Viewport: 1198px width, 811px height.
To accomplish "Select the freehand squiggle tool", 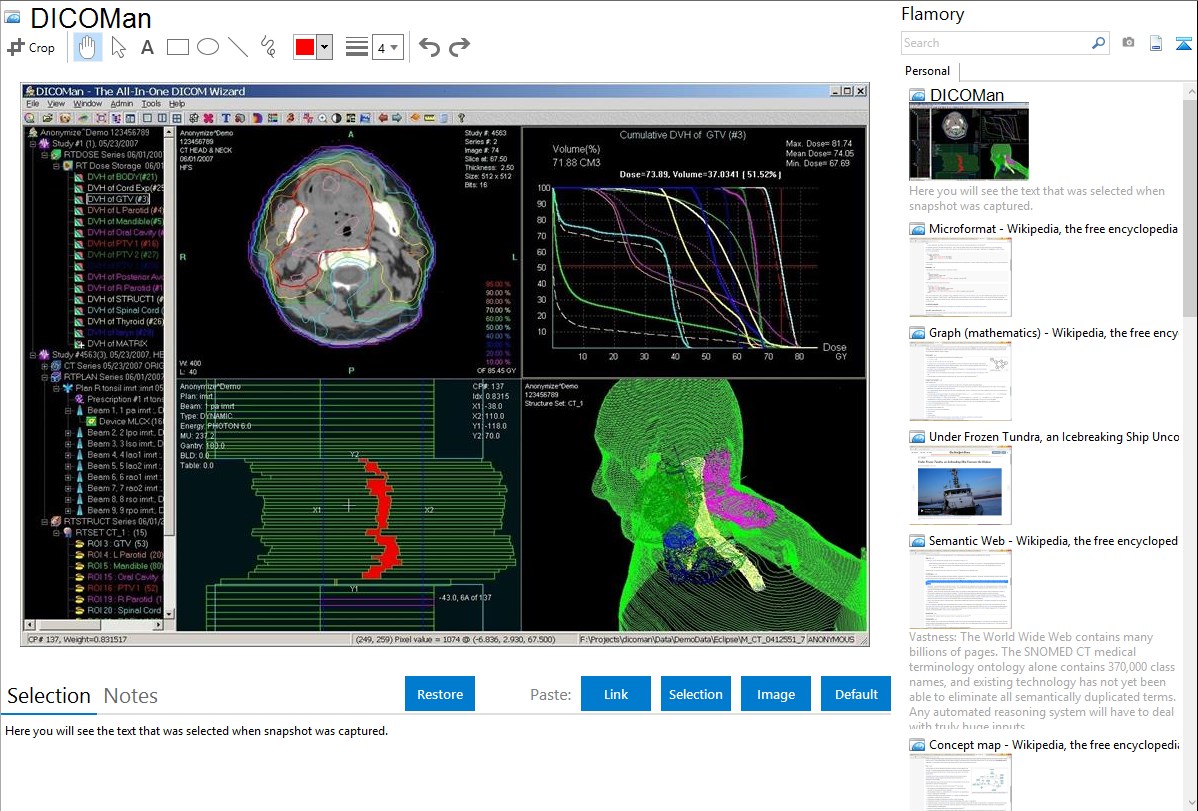I will click(x=268, y=47).
